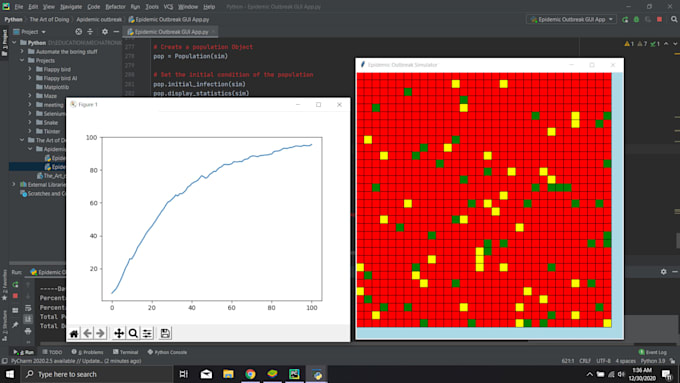Open the Problems tool window tab
Viewport: 680px width, 383px height.
click(x=88, y=352)
